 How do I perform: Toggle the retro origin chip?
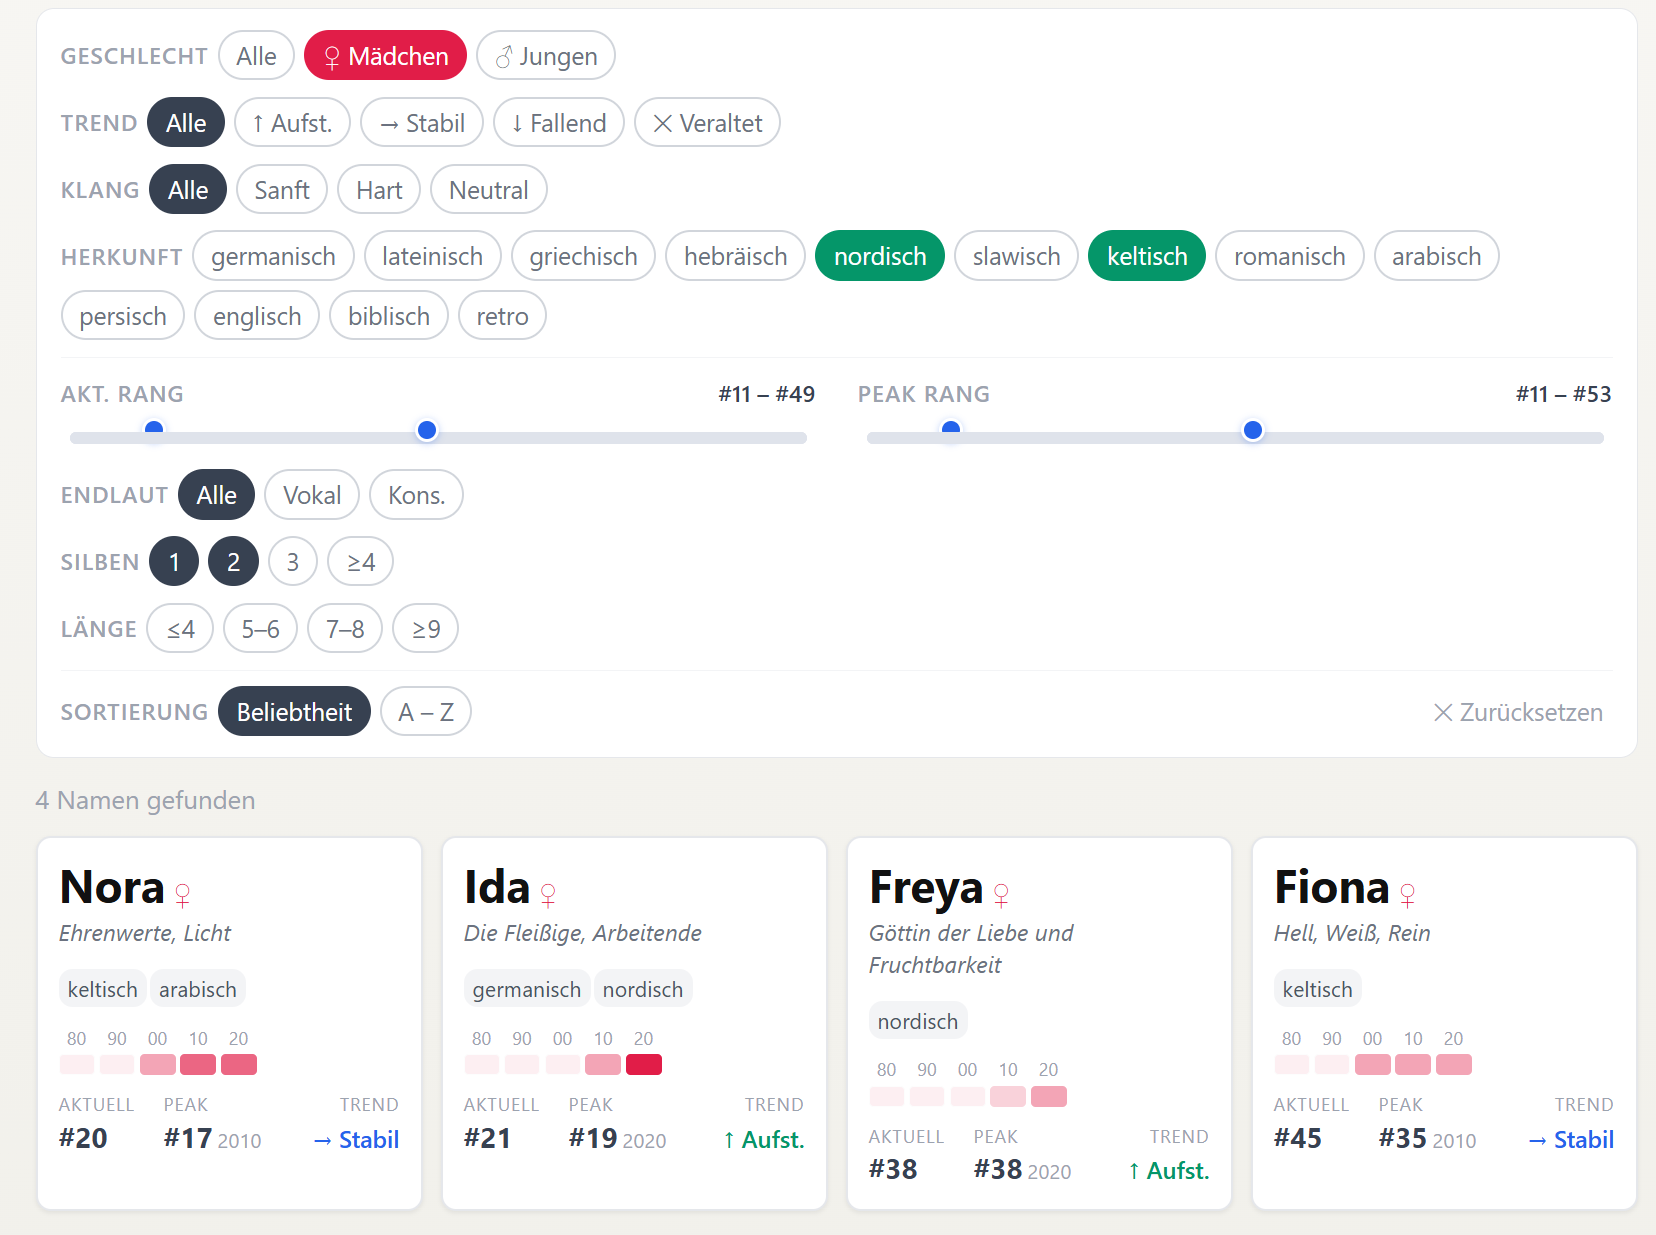pos(502,316)
